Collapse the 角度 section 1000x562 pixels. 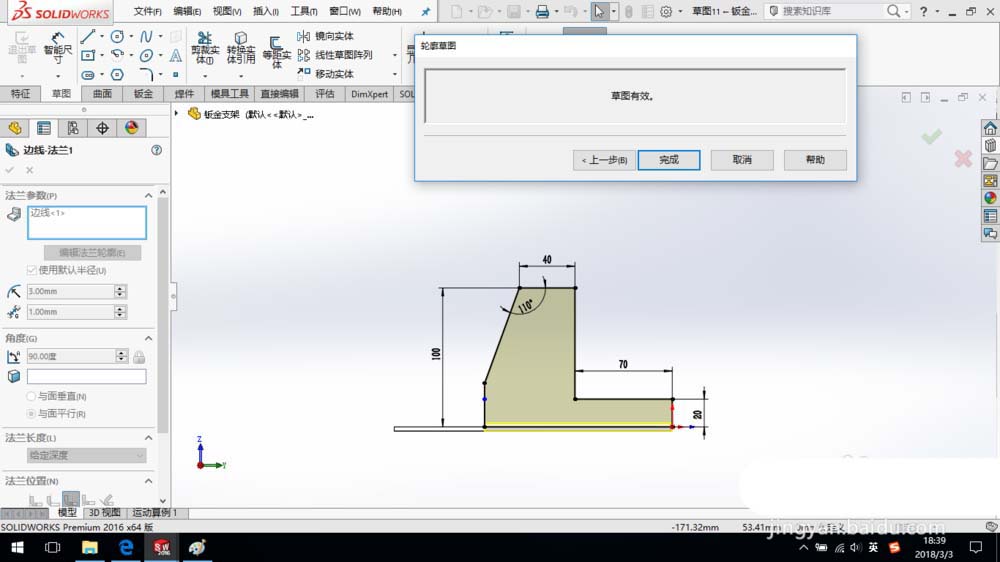(x=148, y=338)
